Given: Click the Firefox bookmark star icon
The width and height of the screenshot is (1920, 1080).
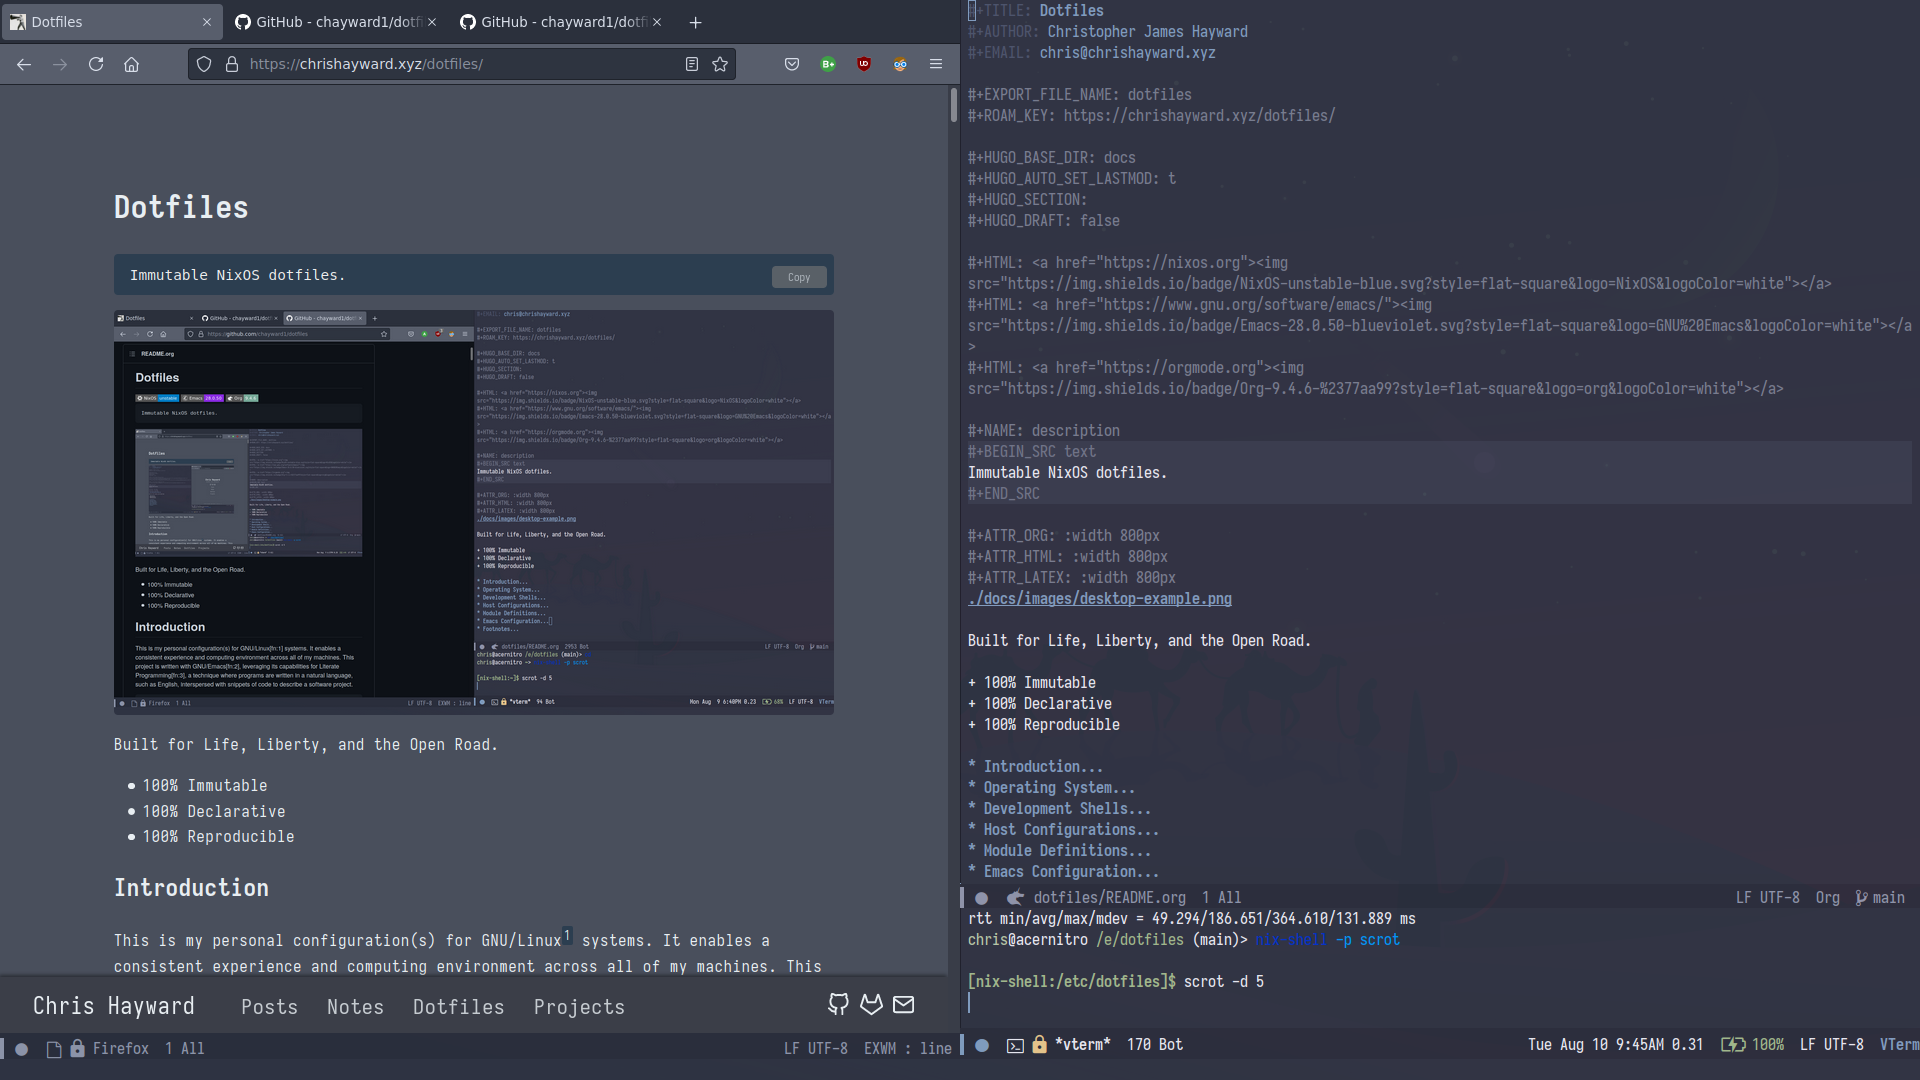Looking at the screenshot, I should [720, 63].
